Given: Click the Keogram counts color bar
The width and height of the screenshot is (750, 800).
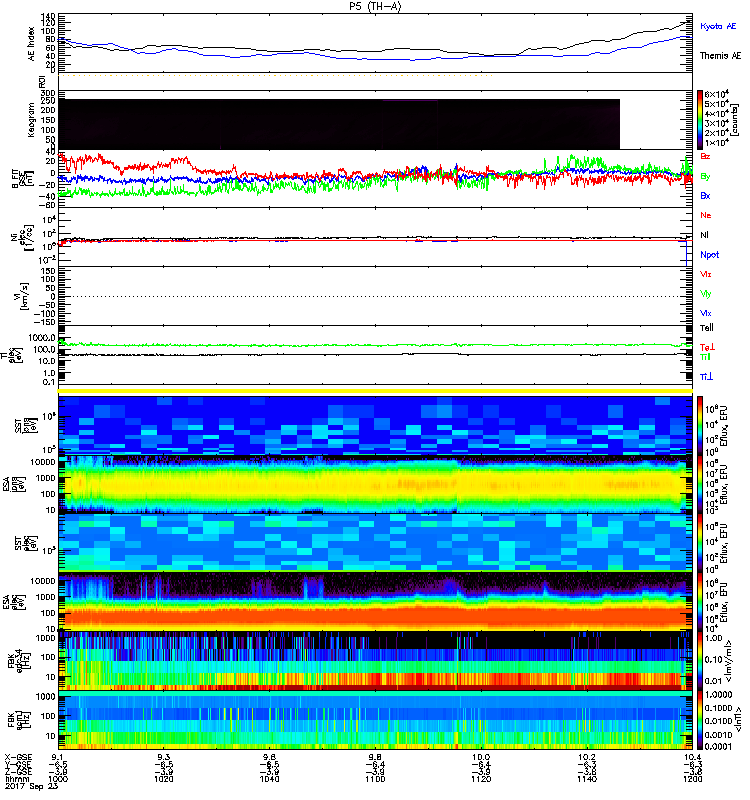Looking at the screenshot, I should click(700, 120).
